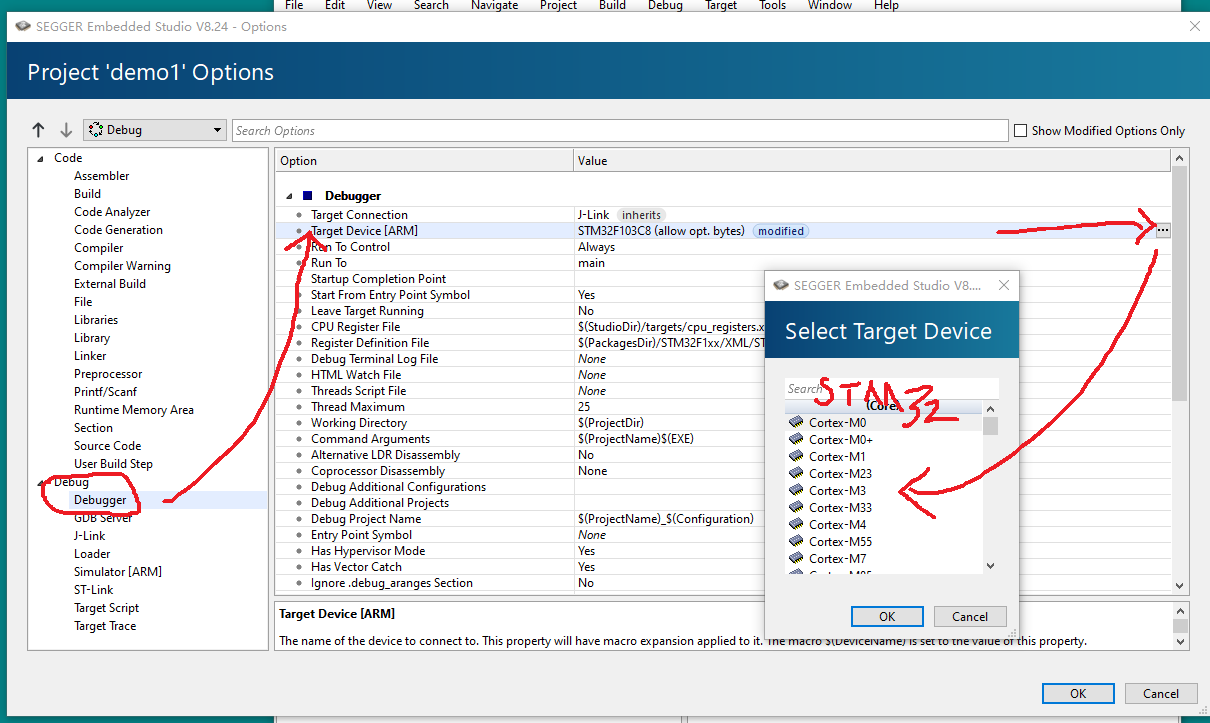
Task: Click the SEGGER logo in Options title bar
Action: pos(23,27)
